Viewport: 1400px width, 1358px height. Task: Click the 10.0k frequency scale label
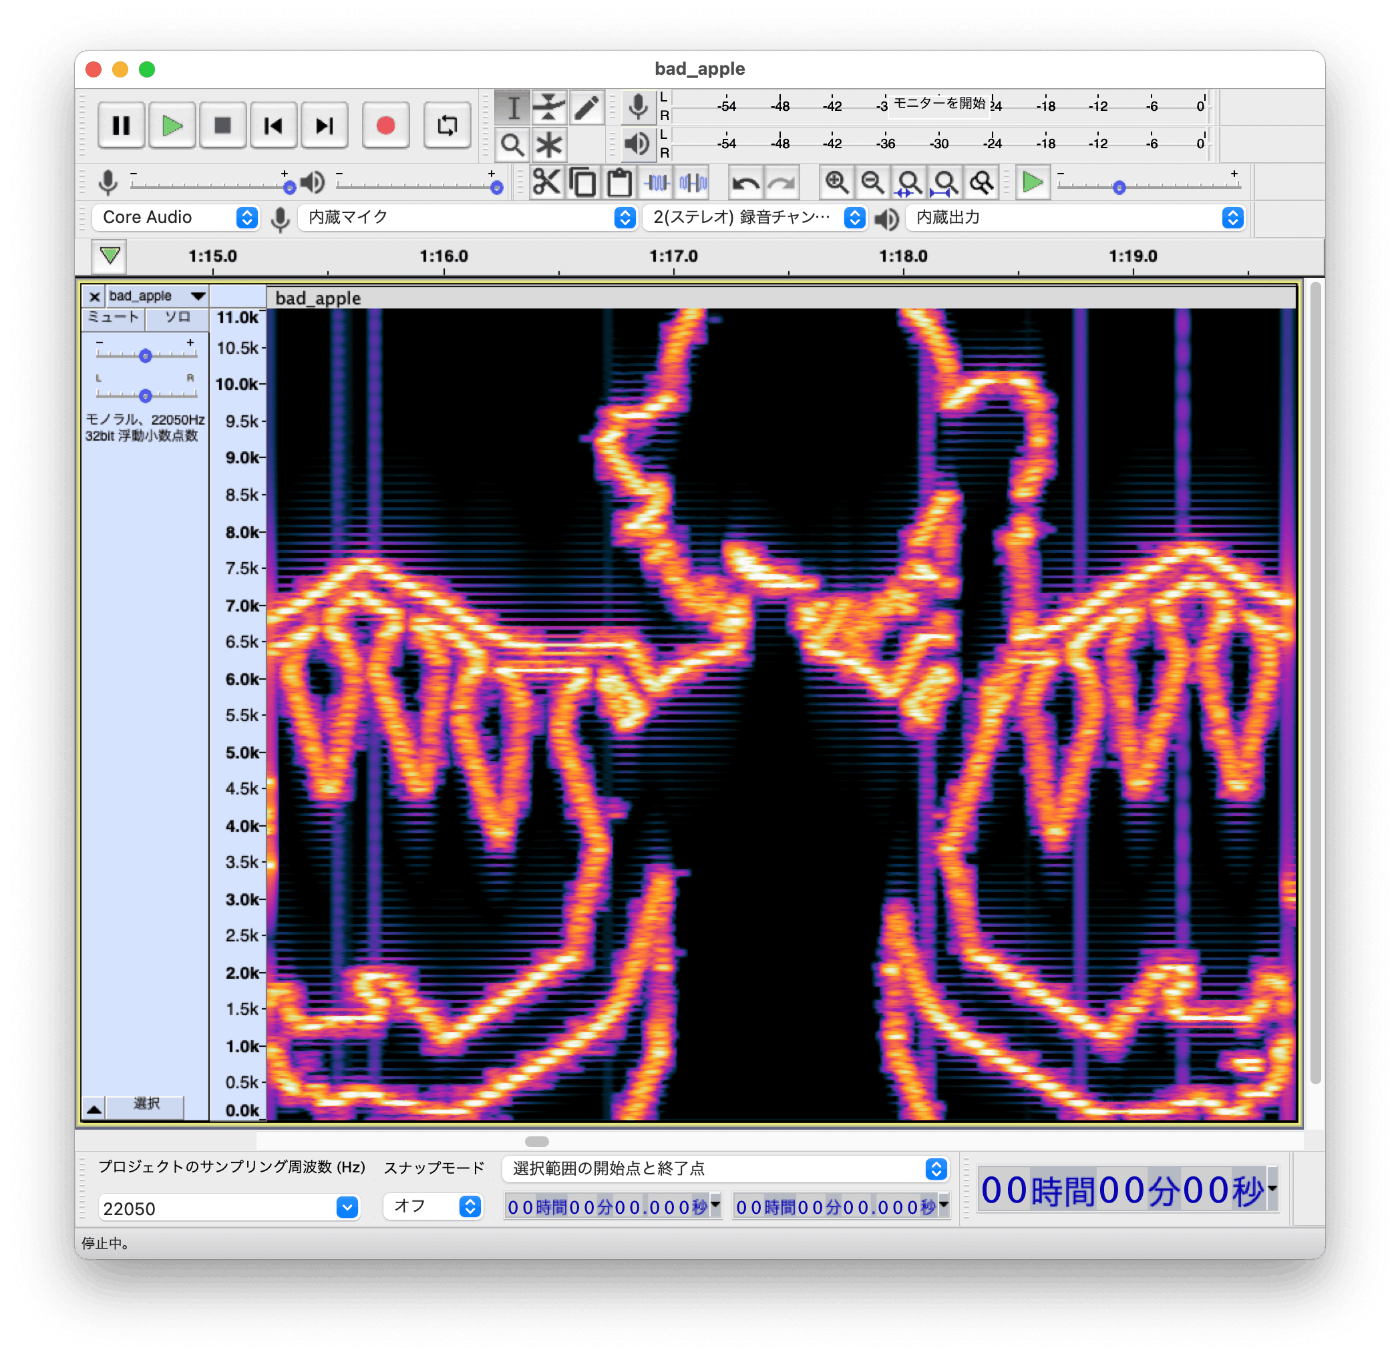tap(238, 384)
